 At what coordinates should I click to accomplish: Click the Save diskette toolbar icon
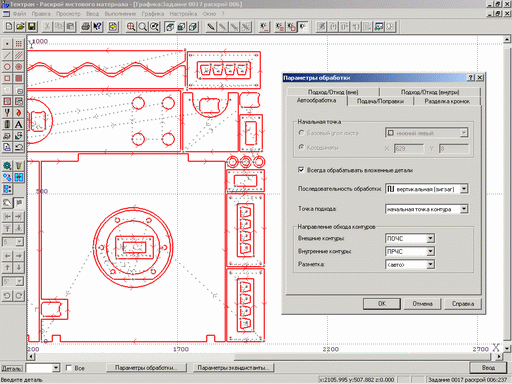click(x=32, y=27)
